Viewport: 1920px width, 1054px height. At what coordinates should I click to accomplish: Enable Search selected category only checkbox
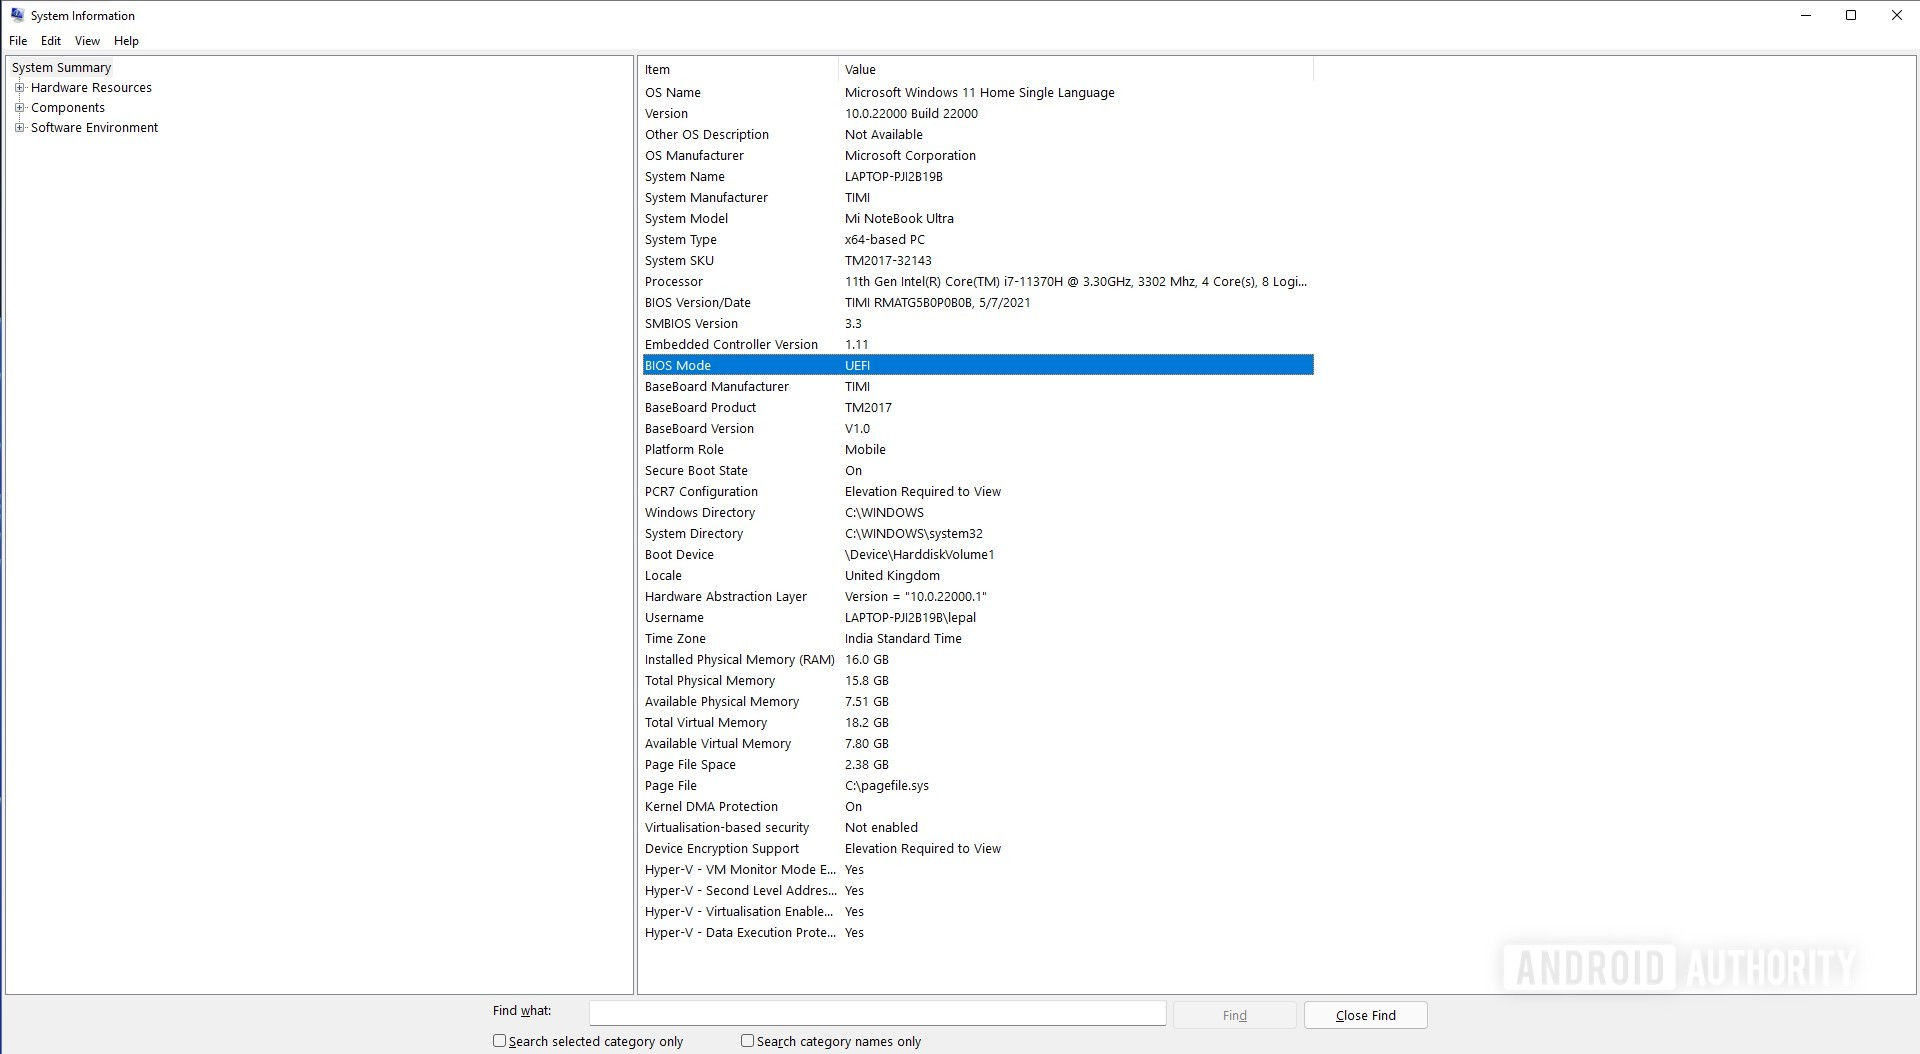pyautogui.click(x=499, y=1041)
